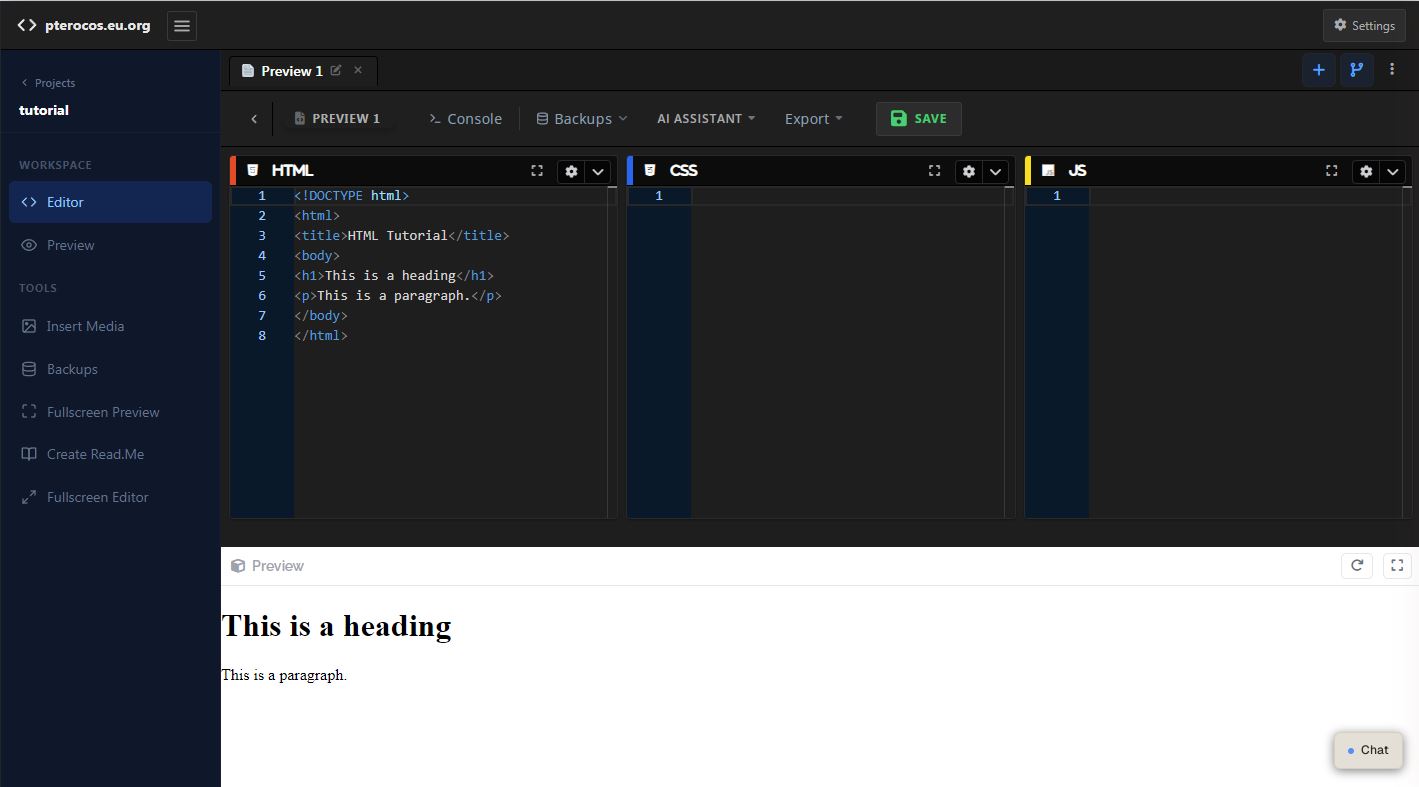Open HTML panel settings gear
The height and width of the screenshot is (787, 1419).
571,171
